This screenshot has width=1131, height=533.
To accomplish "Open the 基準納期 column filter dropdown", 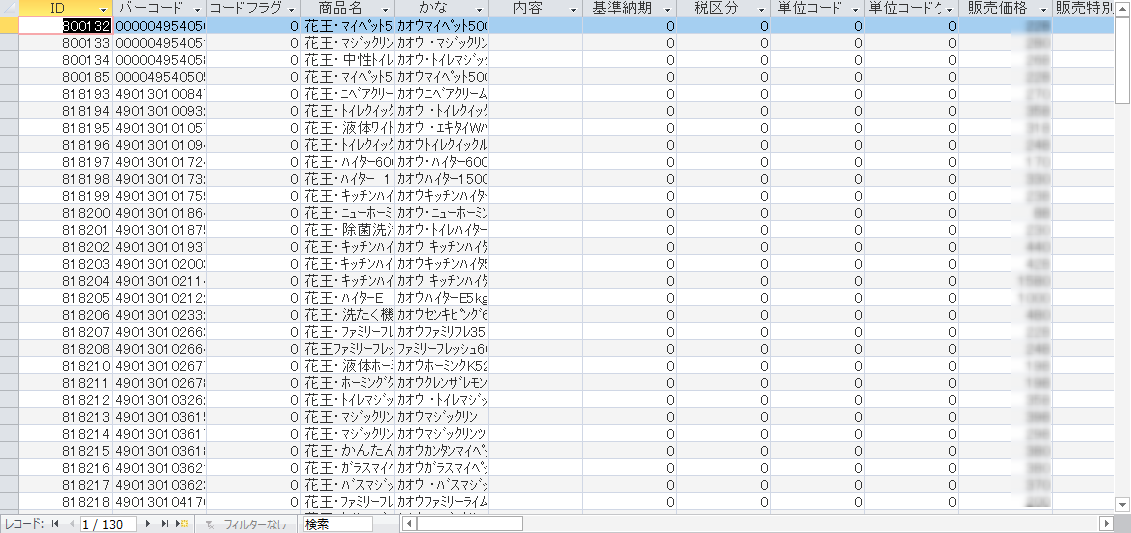I will (x=668, y=9).
